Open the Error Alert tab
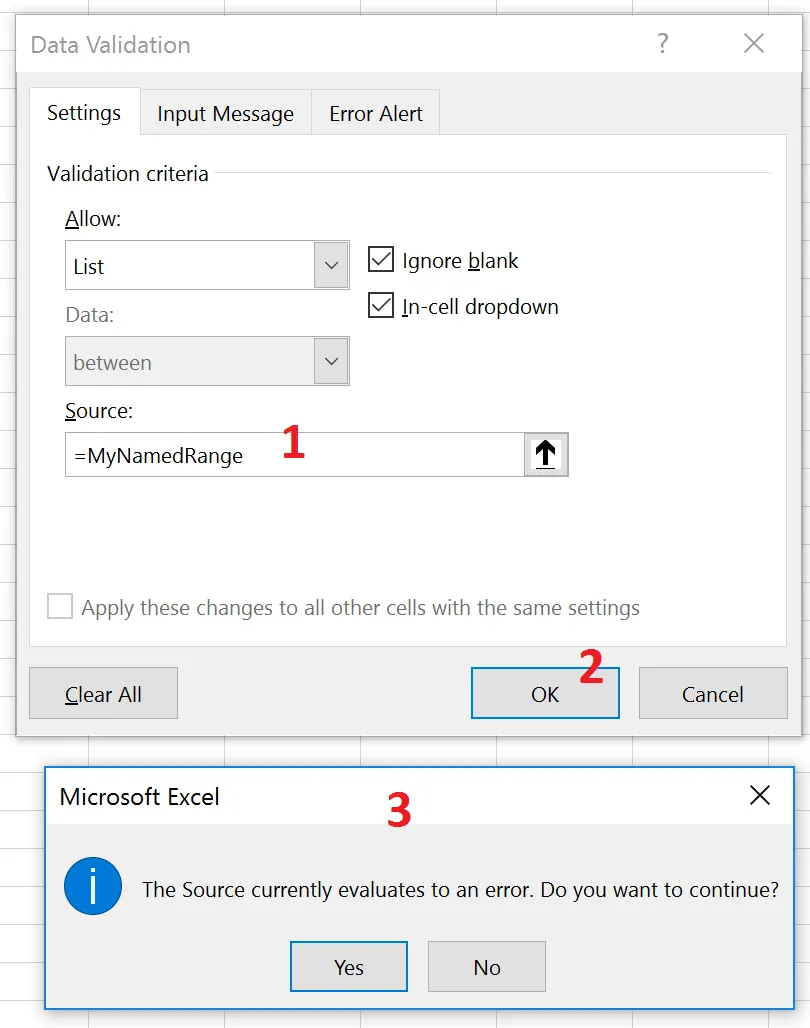The image size is (810, 1028). (376, 114)
